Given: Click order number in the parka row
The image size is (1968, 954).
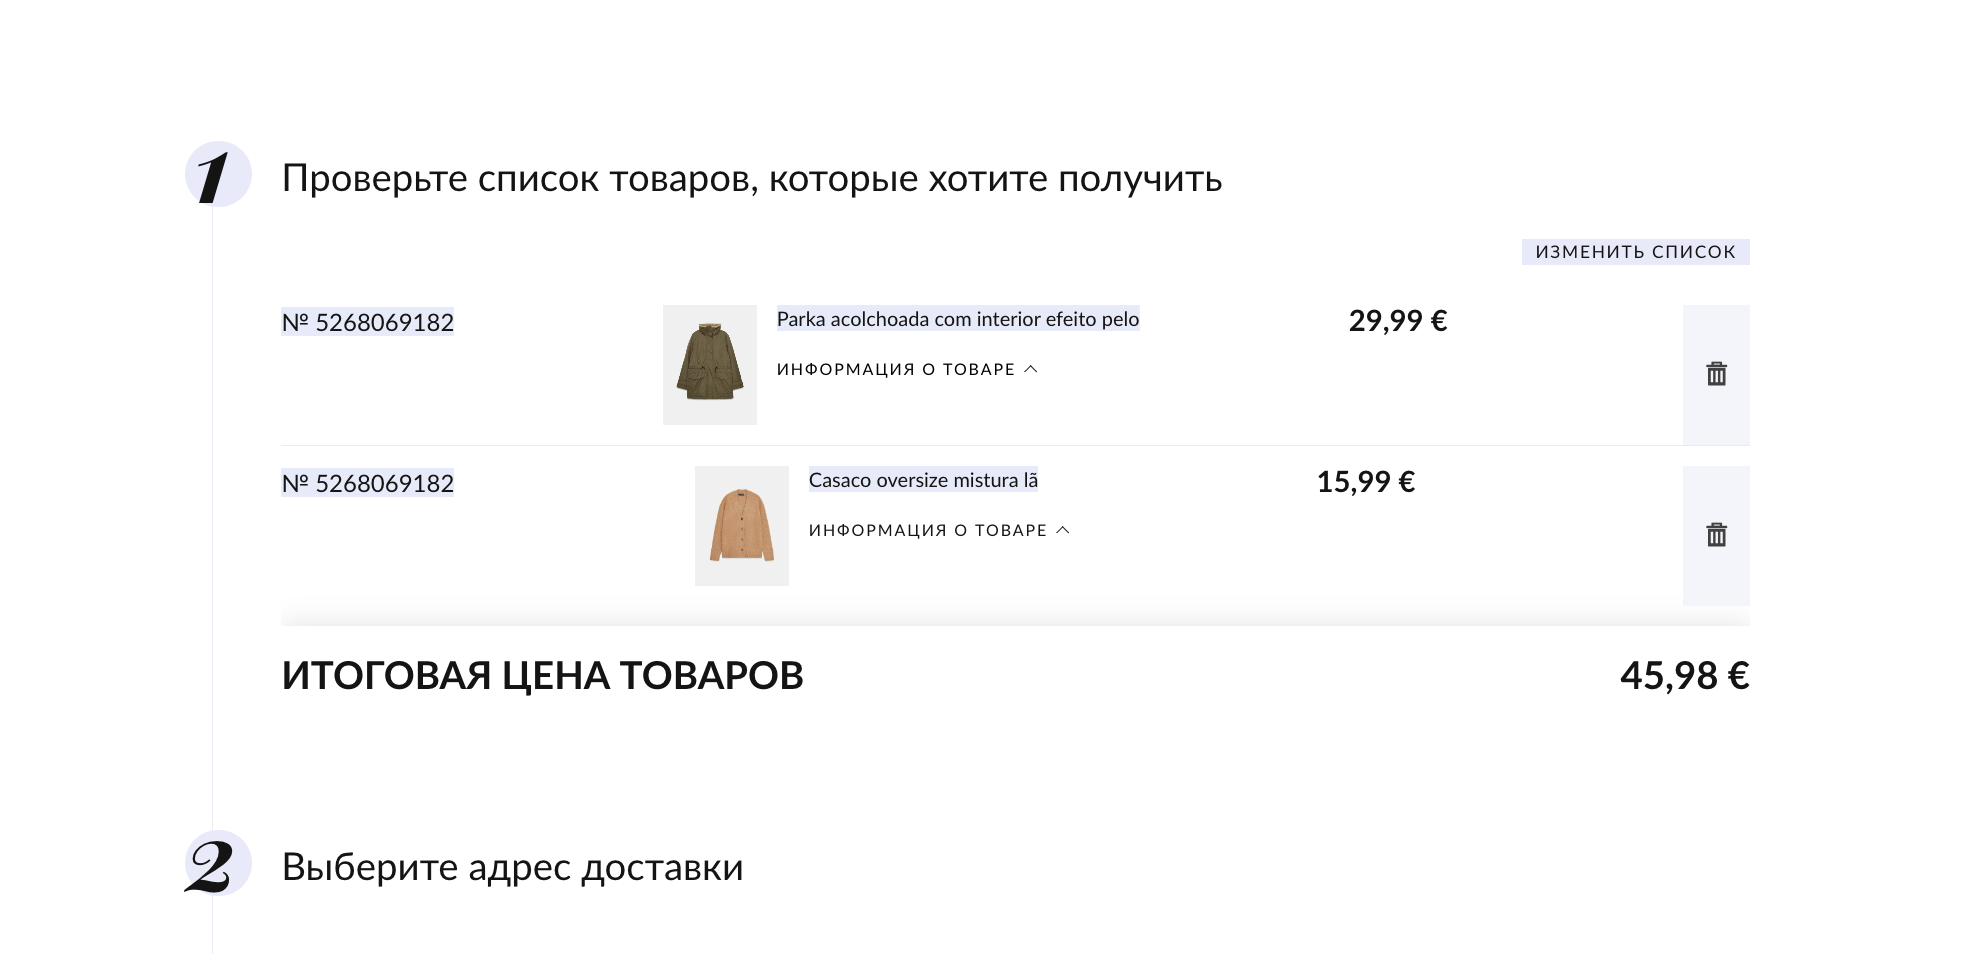Looking at the screenshot, I should pos(367,322).
